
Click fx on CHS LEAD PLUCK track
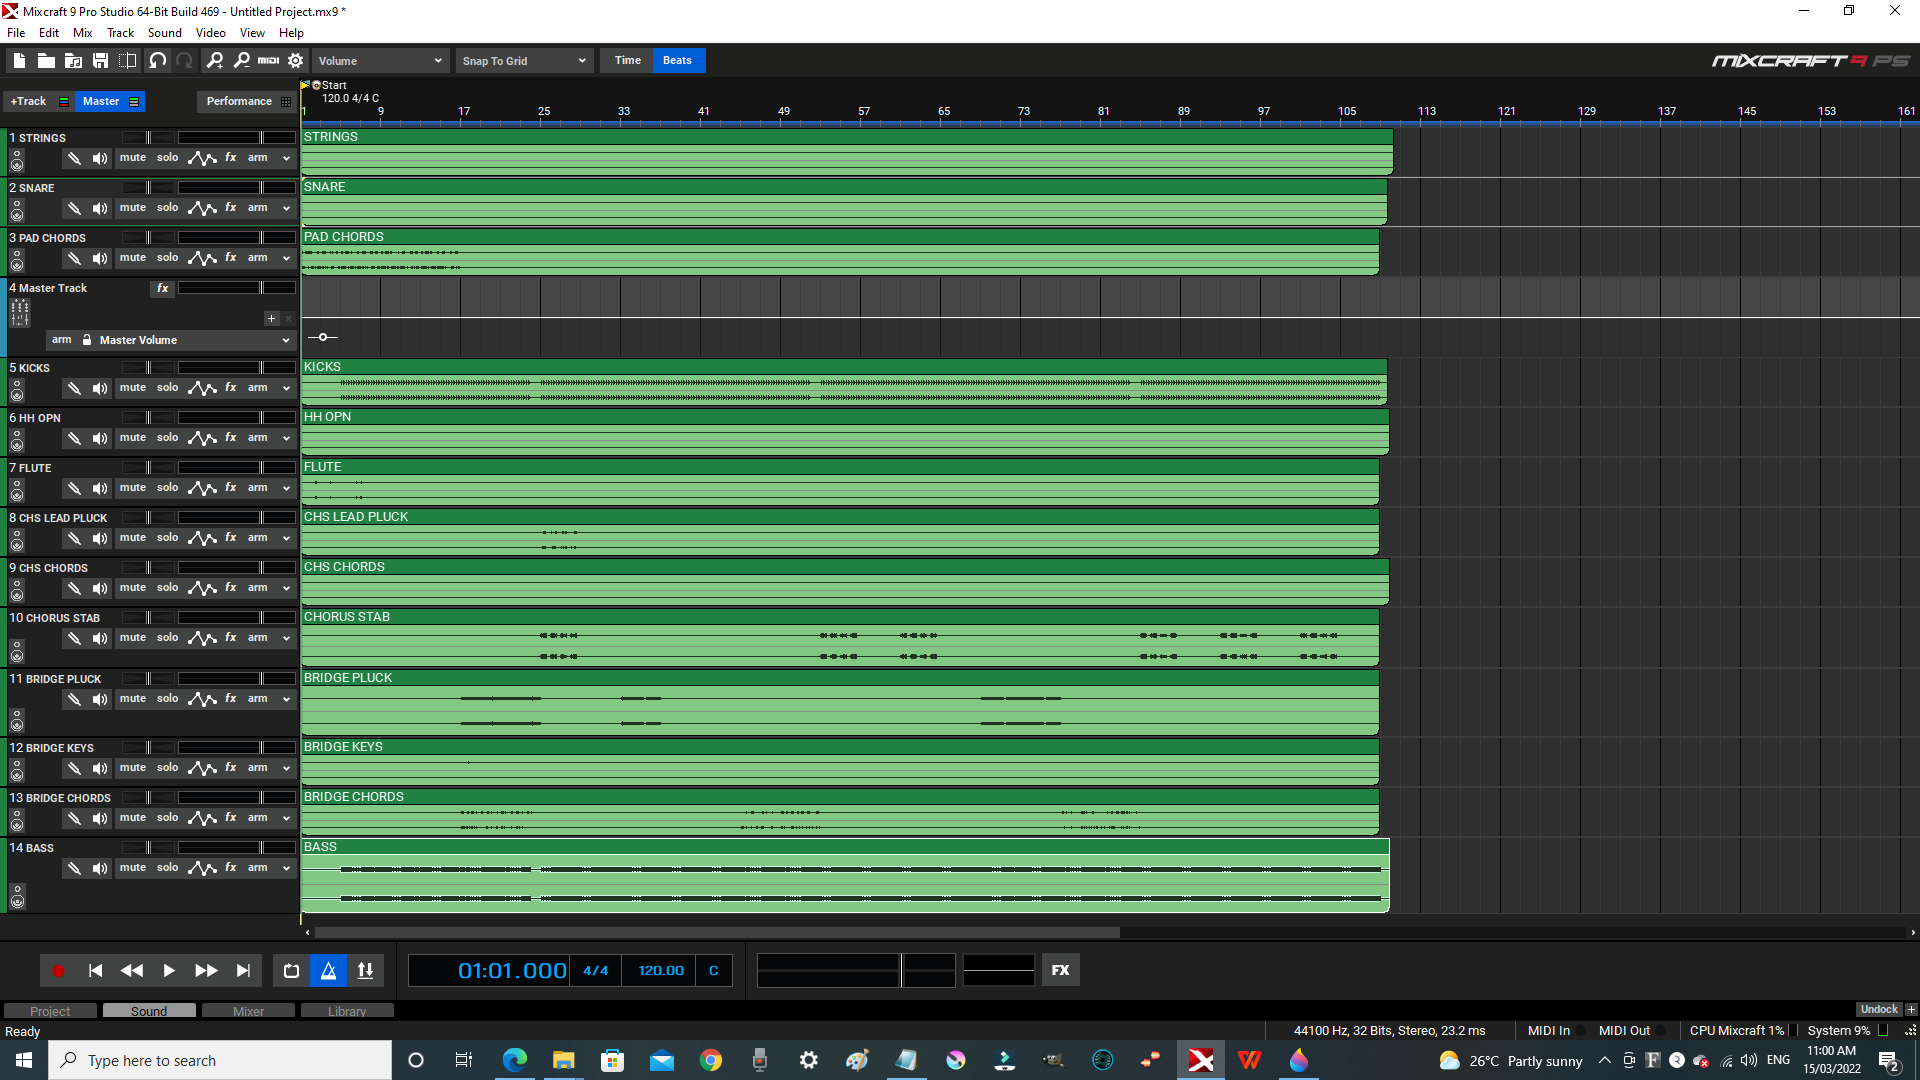[x=231, y=538]
